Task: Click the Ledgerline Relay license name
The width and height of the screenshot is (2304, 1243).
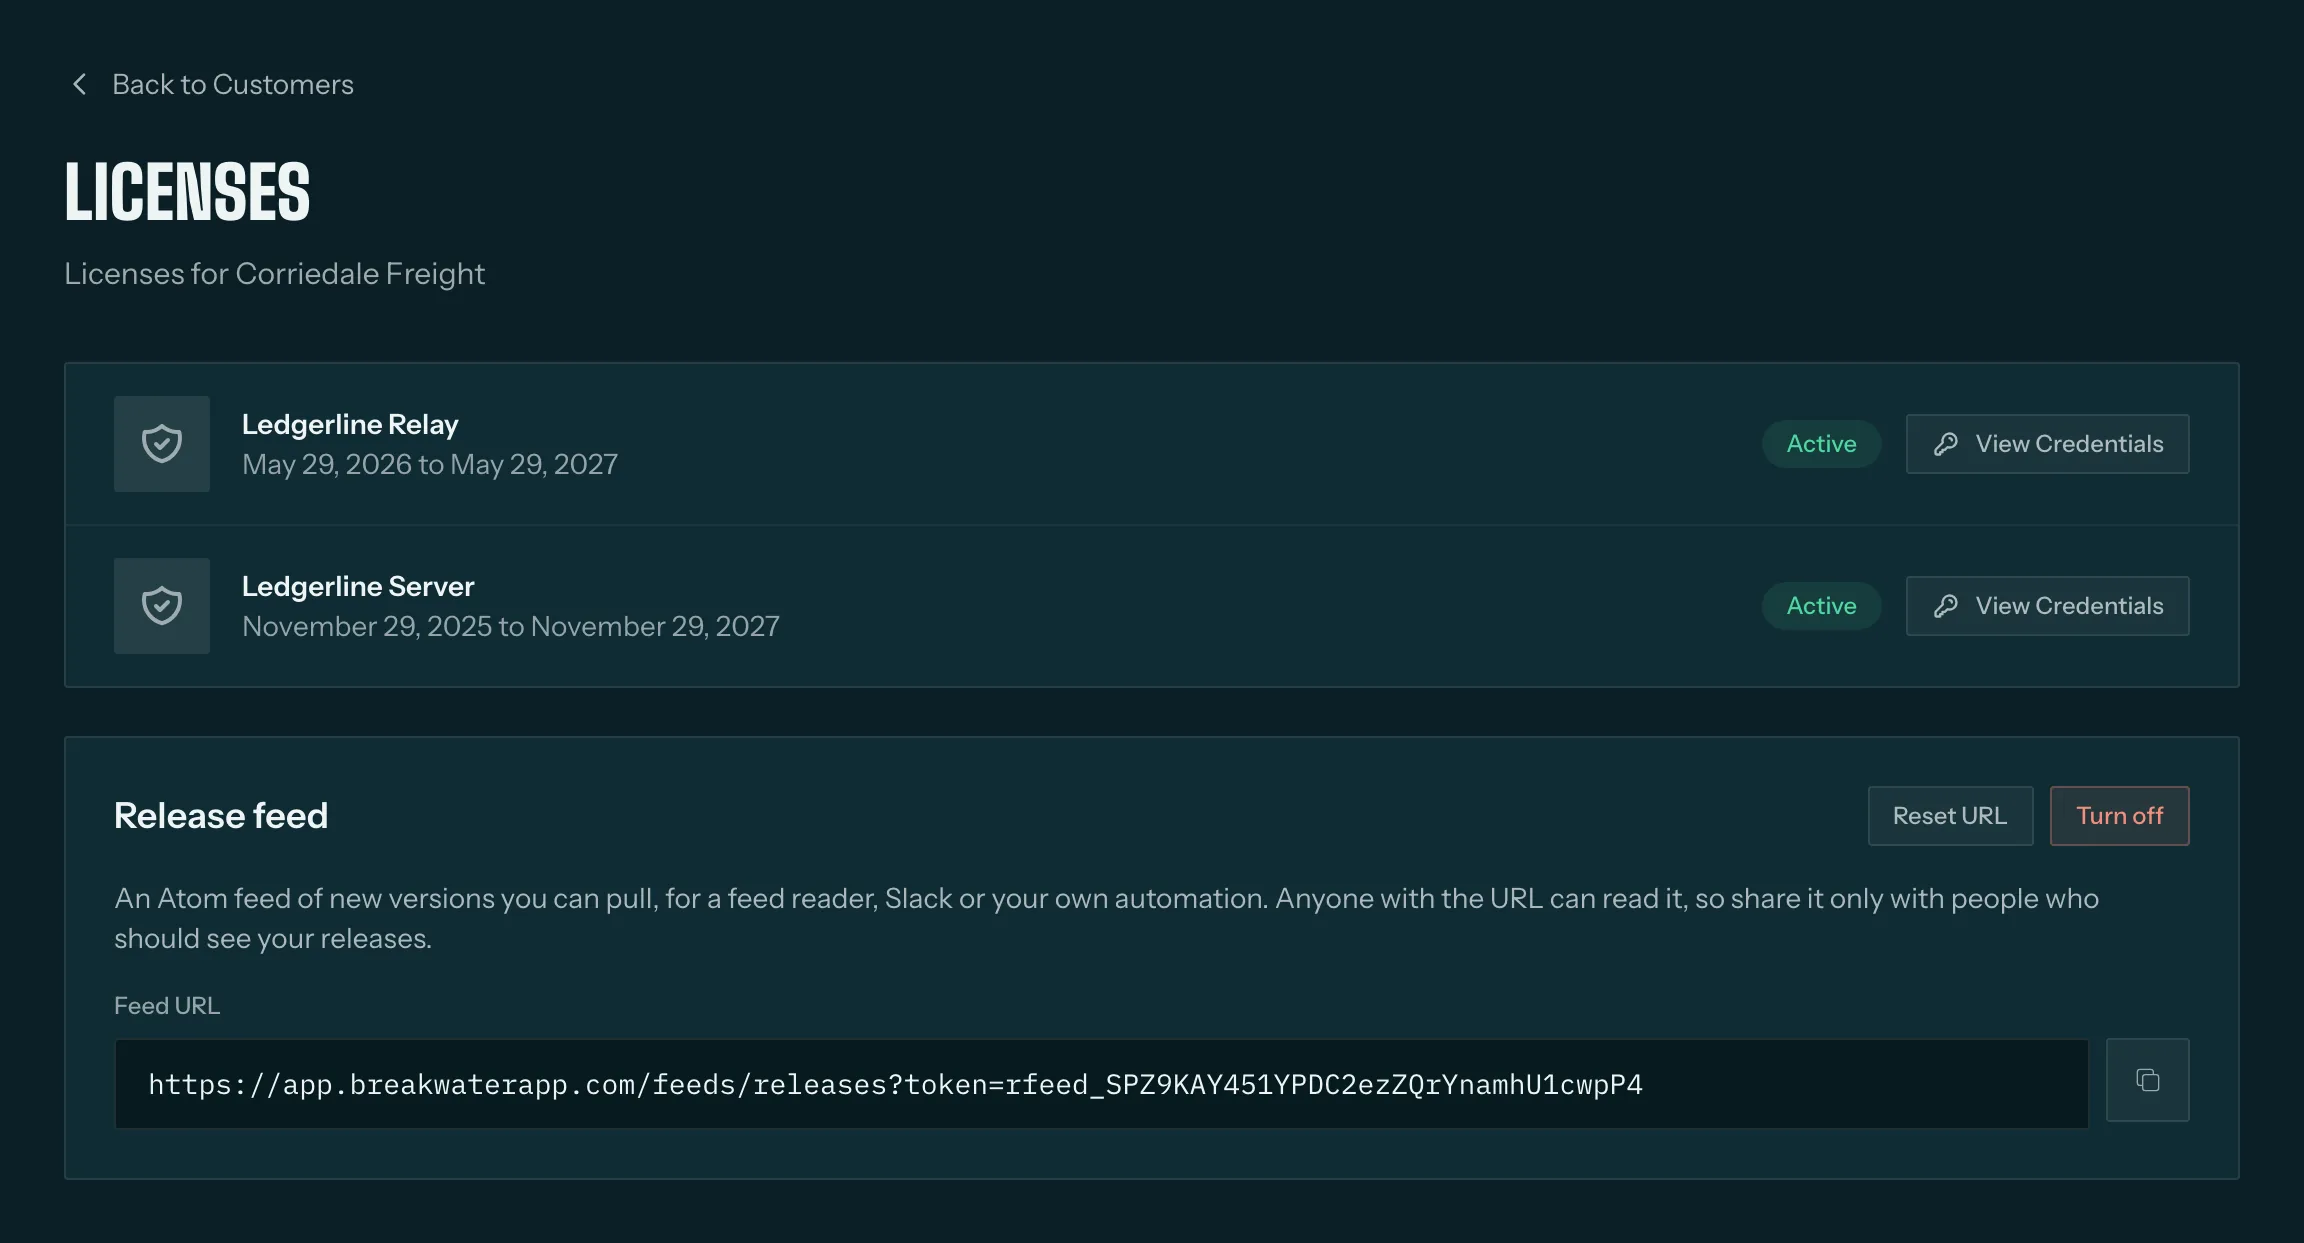Action: (x=350, y=424)
